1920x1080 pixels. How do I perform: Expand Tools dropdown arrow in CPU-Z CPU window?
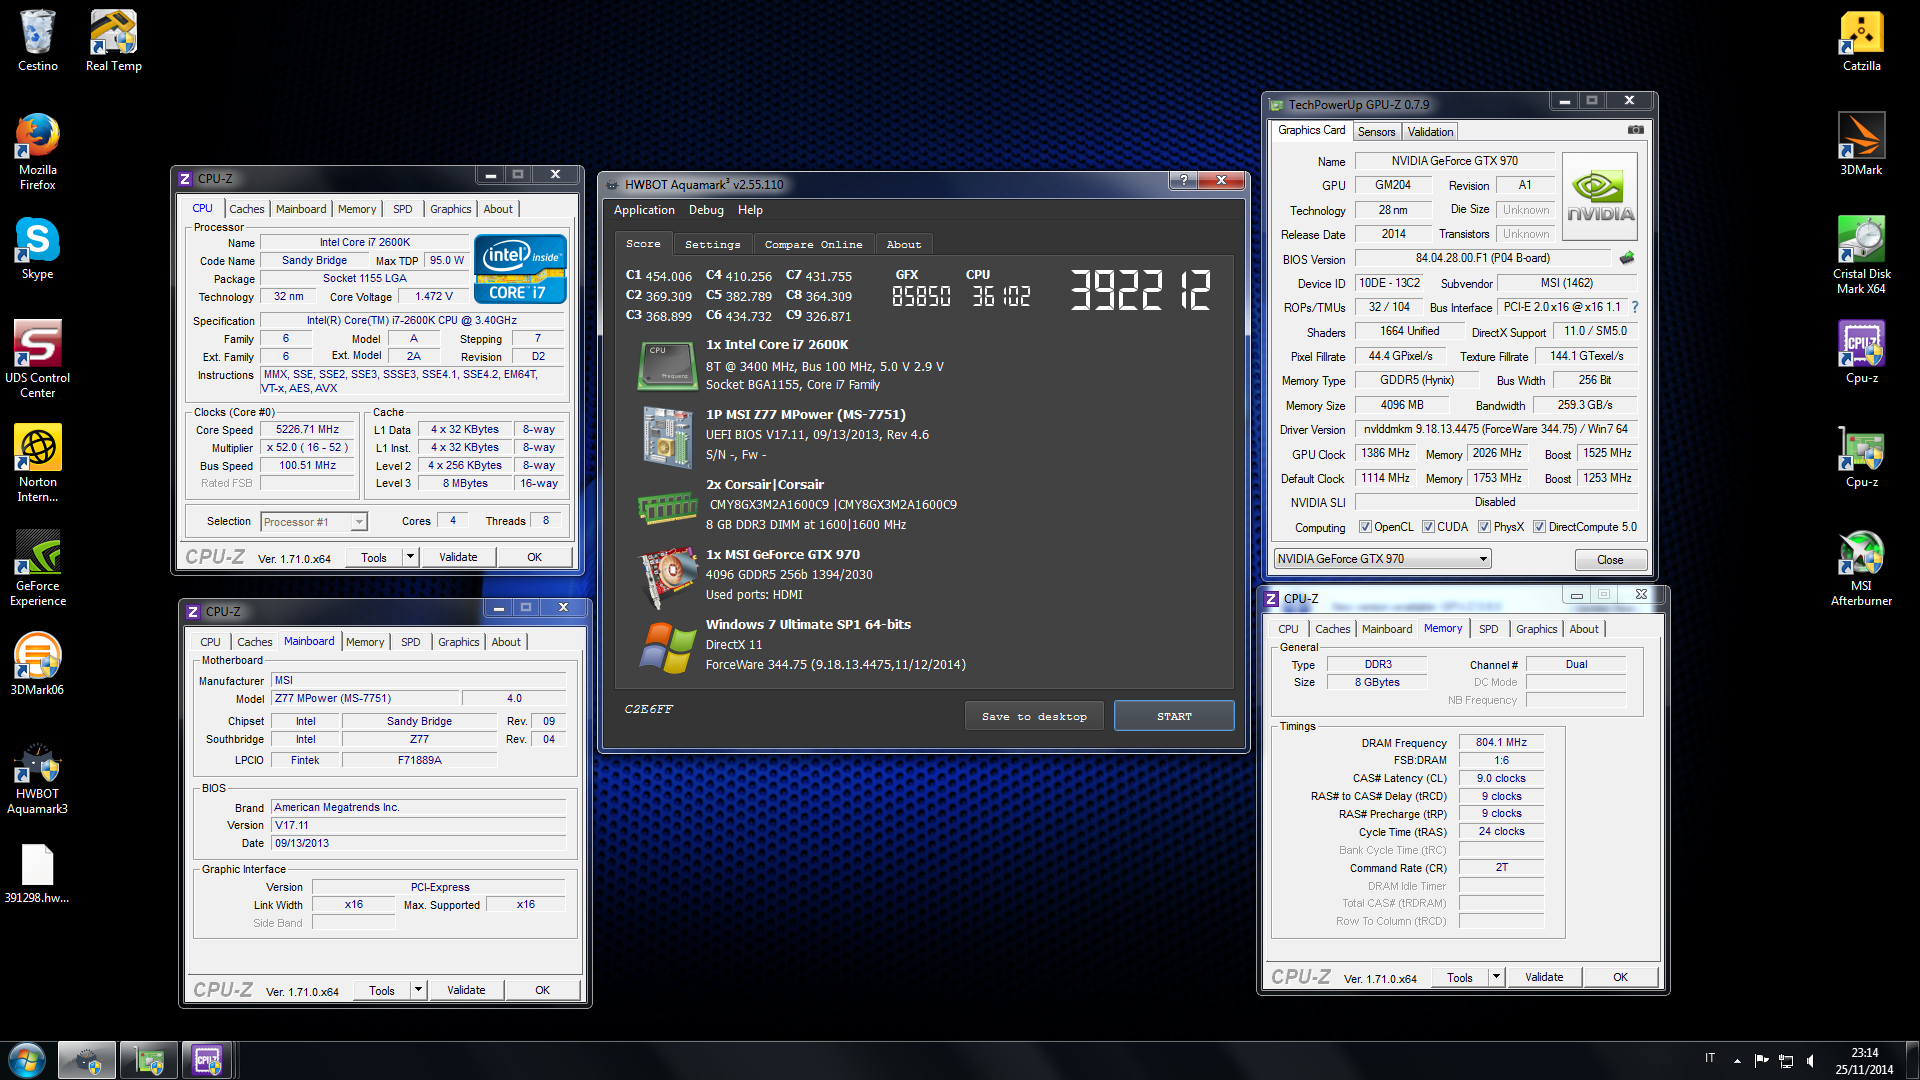click(410, 557)
